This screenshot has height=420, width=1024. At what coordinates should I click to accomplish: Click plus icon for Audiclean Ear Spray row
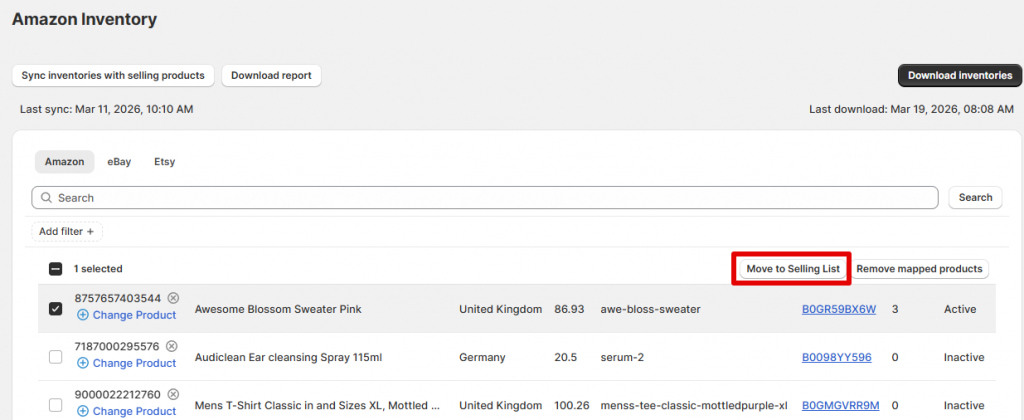pos(82,363)
